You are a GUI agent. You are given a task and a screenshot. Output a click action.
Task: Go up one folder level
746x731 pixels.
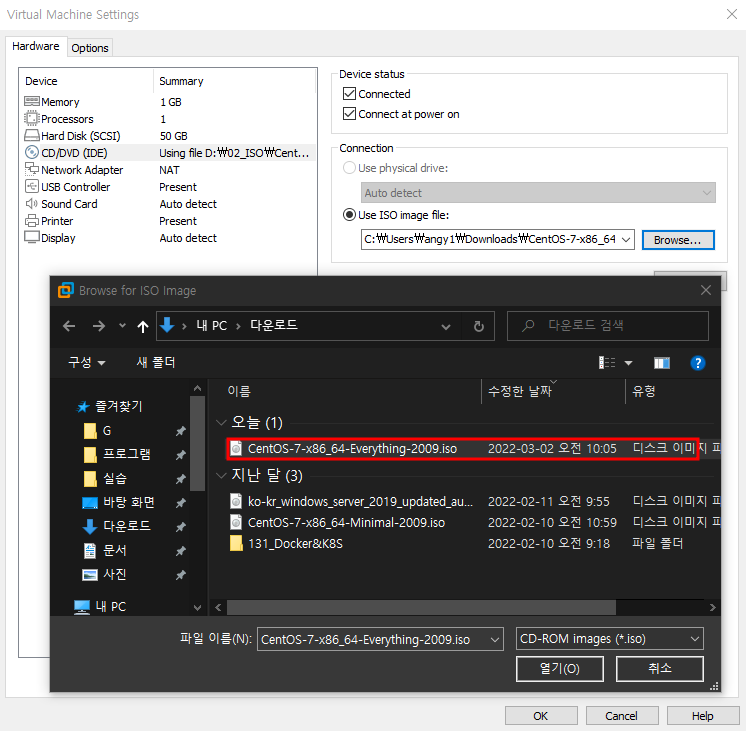coord(143,326)
